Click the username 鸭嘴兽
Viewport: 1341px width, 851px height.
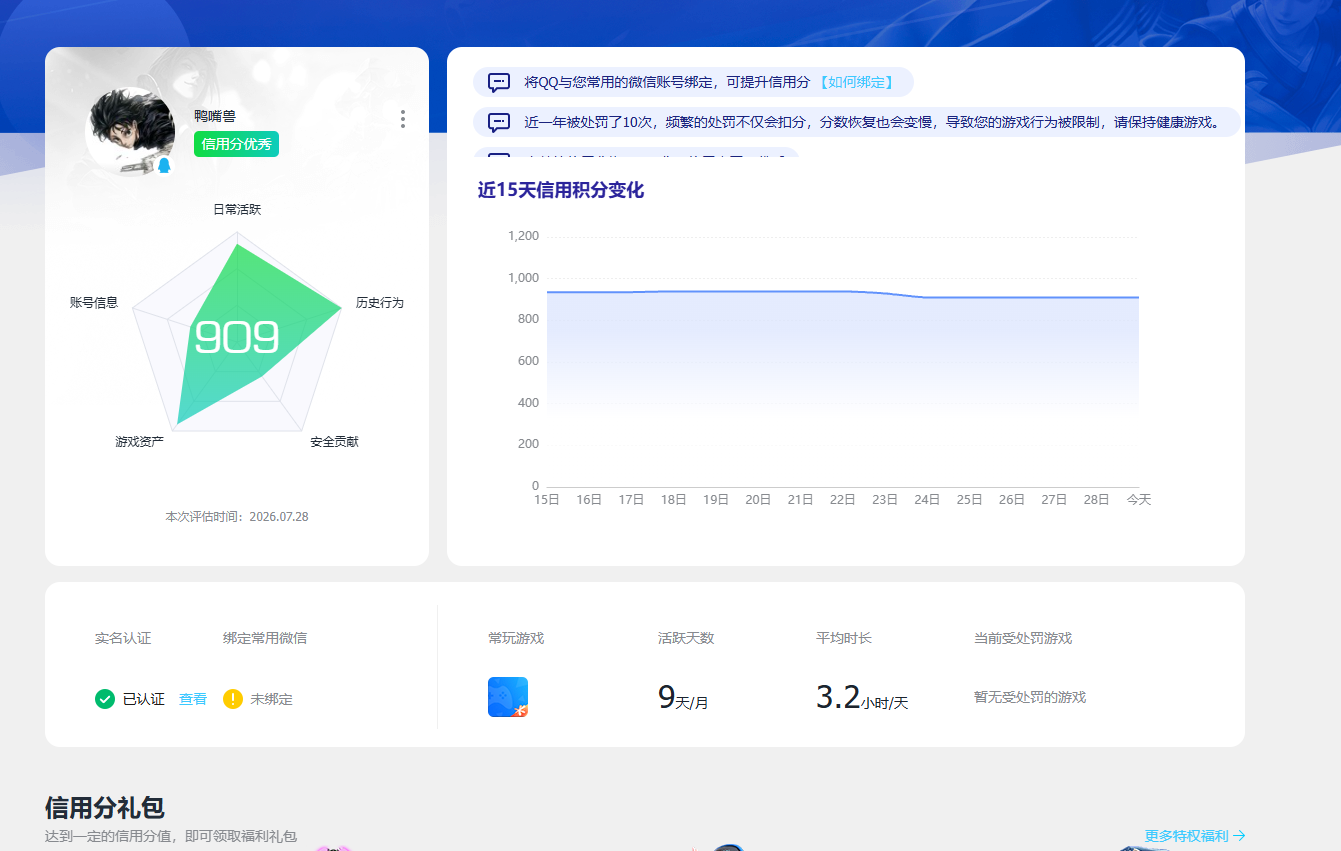coord(215,116)
